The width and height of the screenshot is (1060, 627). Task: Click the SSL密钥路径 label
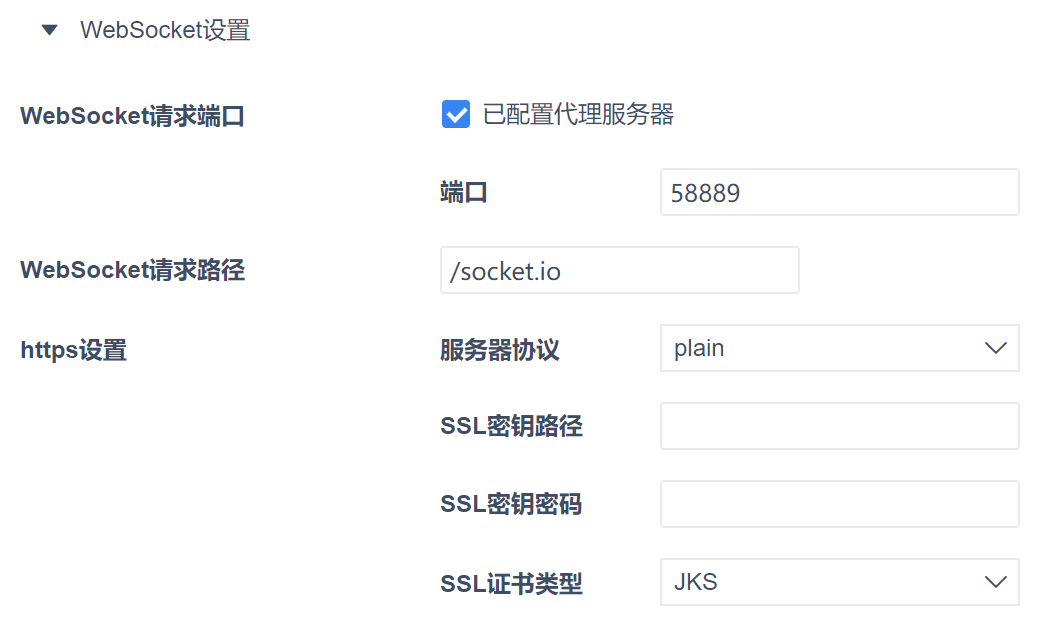click(511, 427)
